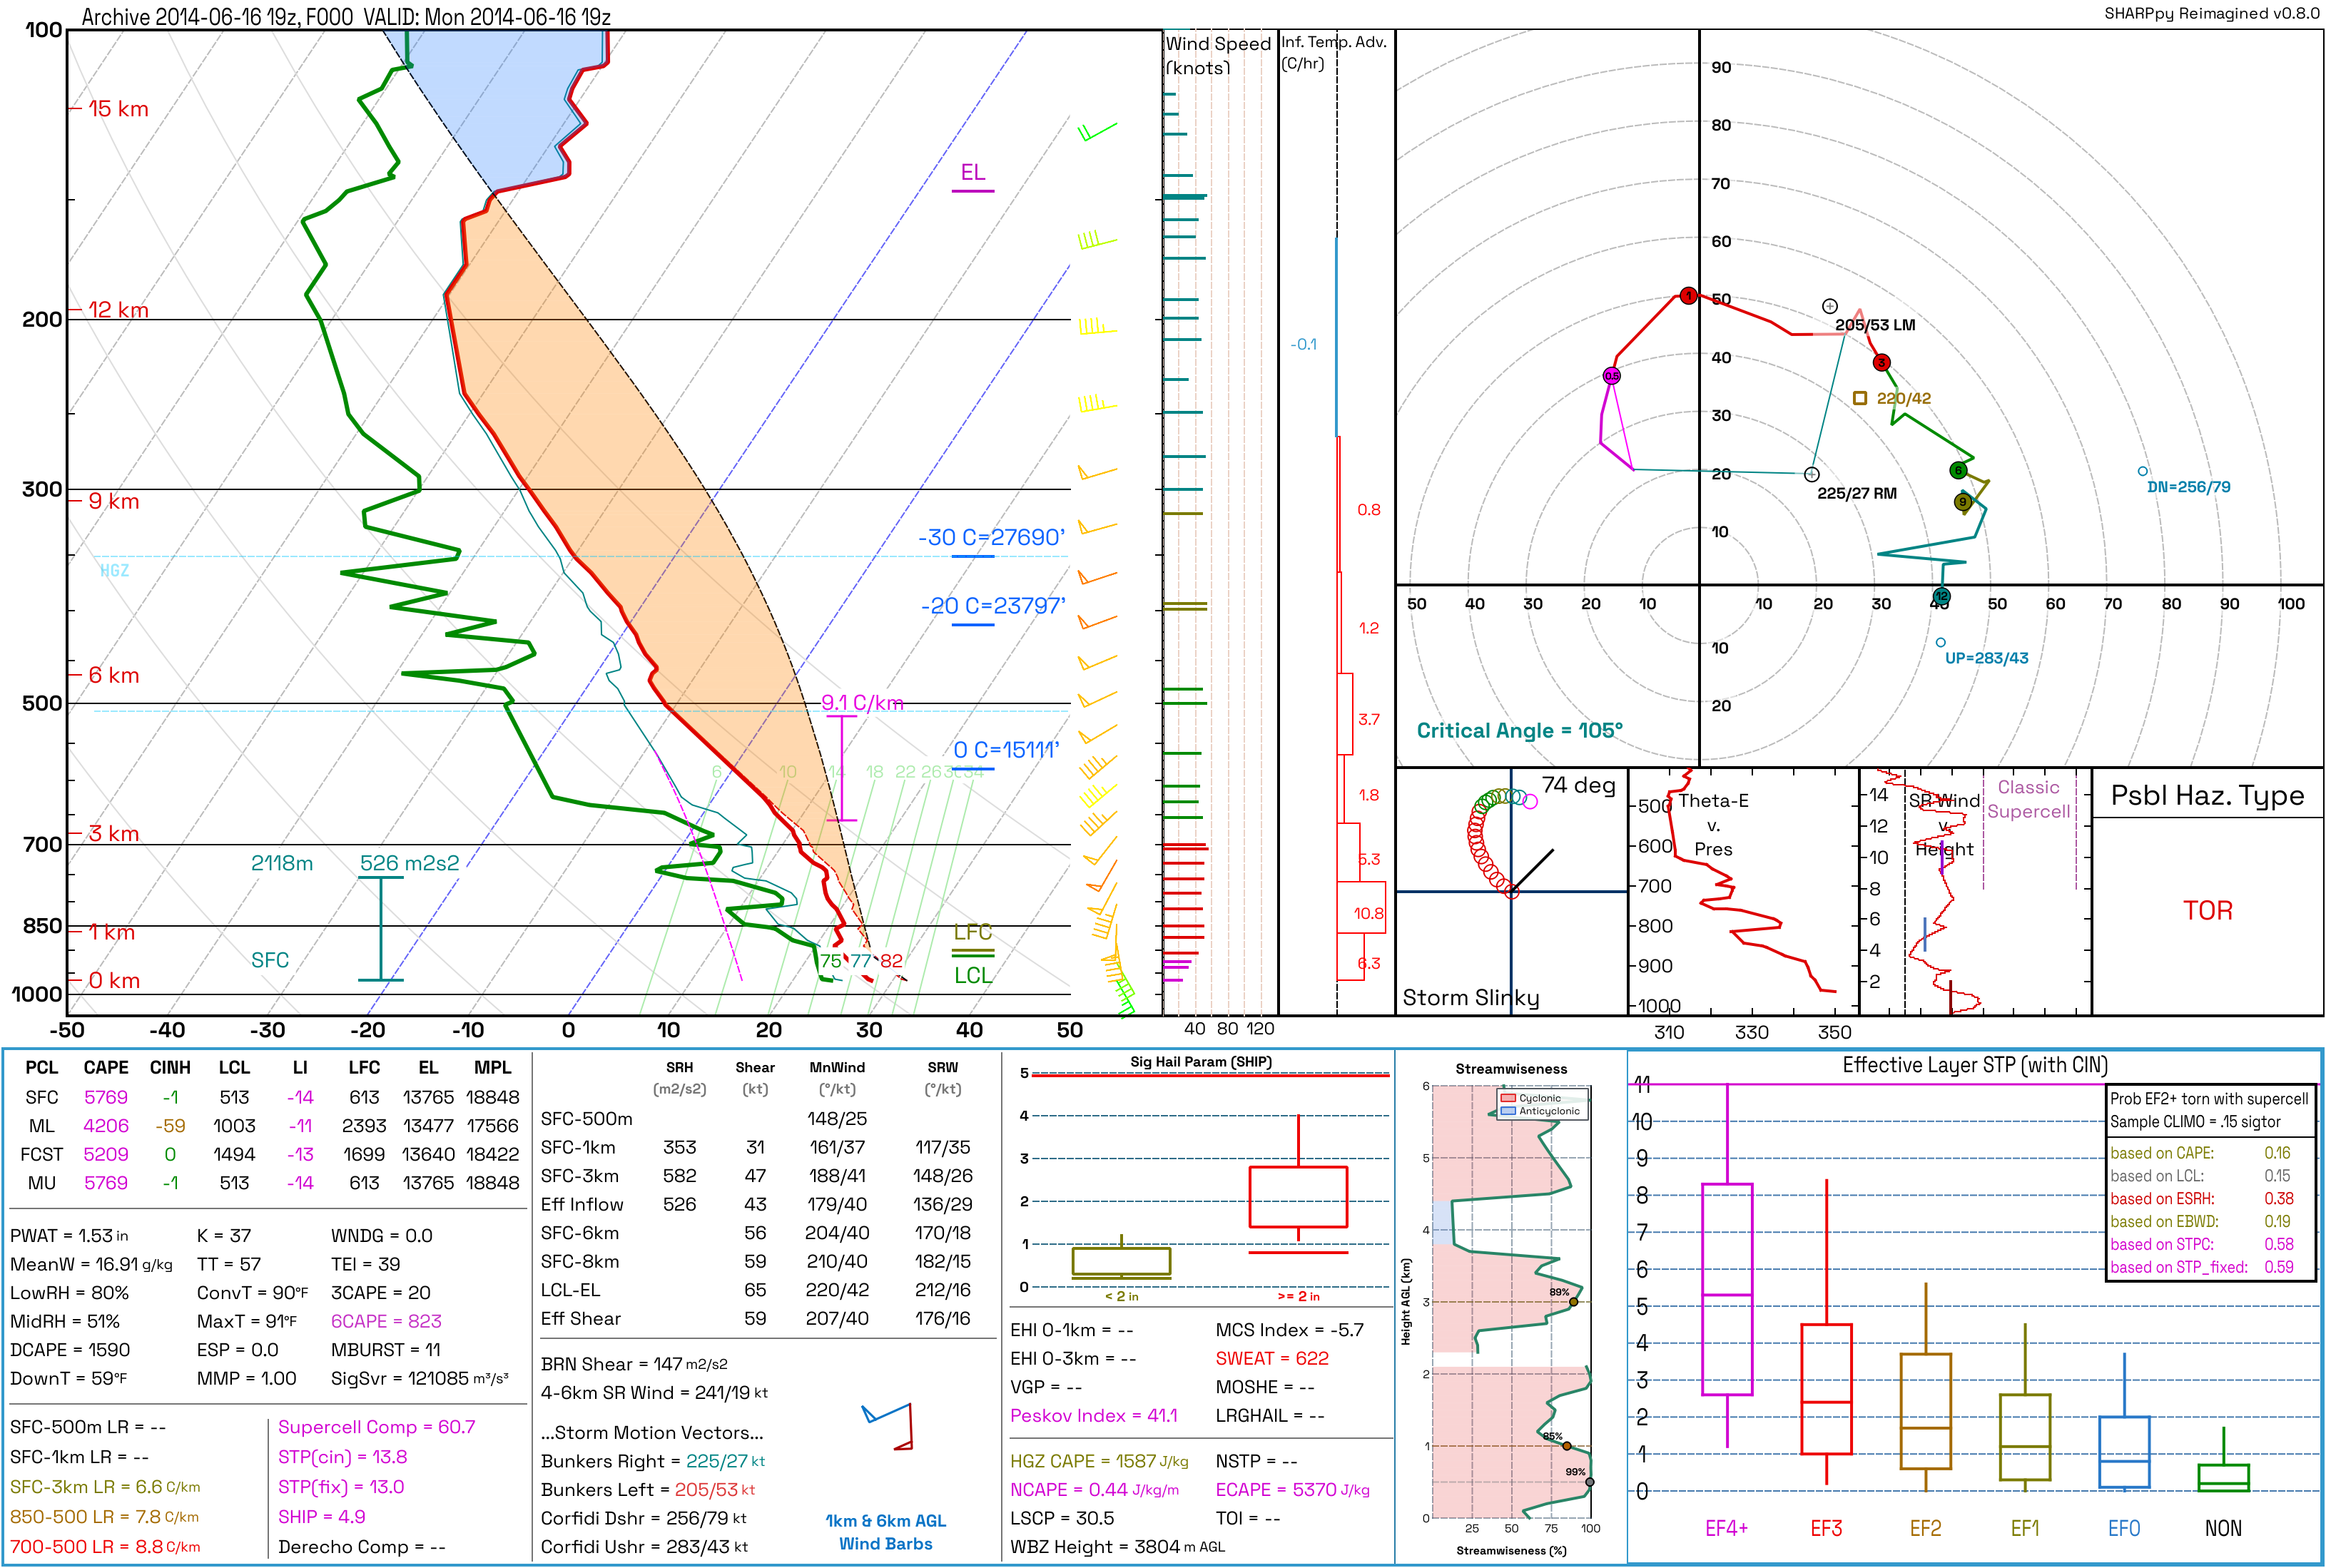Click the Sig Hail Param (SHIP) title
2326x1568 pixels.
[x=1201, y=1061]
